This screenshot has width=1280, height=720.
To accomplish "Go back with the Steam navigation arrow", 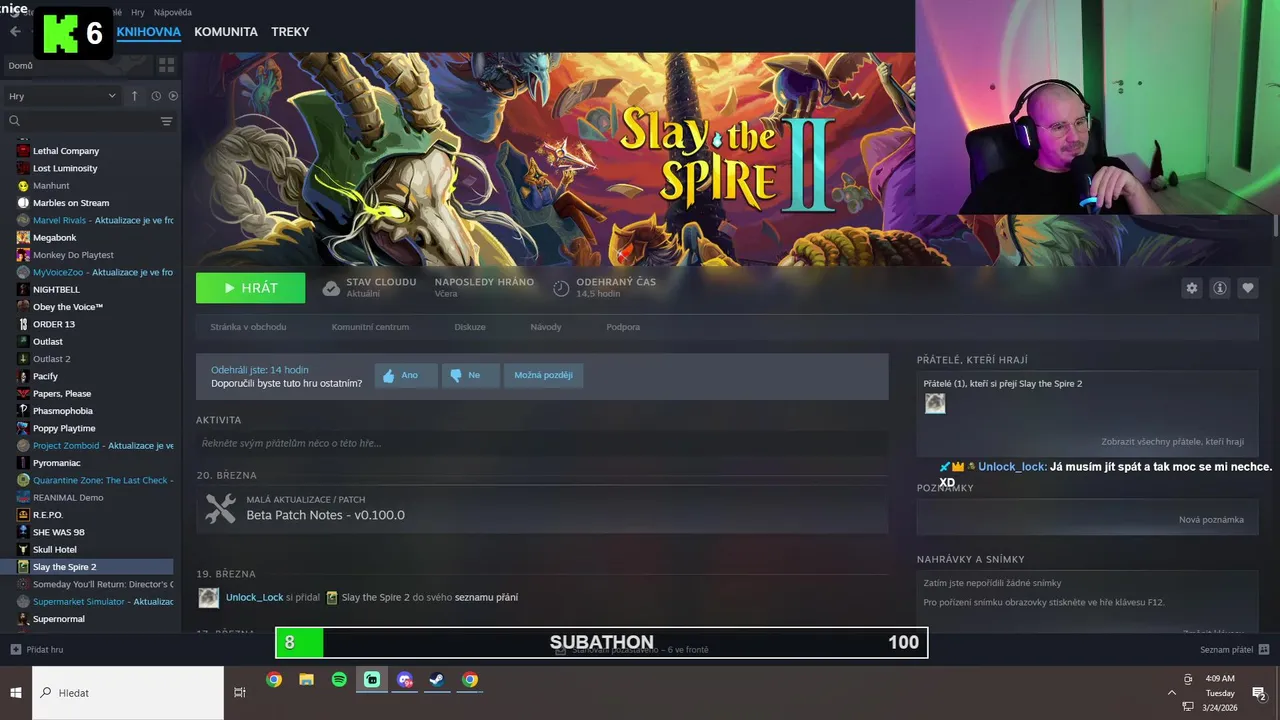I will tap(15, 32).
